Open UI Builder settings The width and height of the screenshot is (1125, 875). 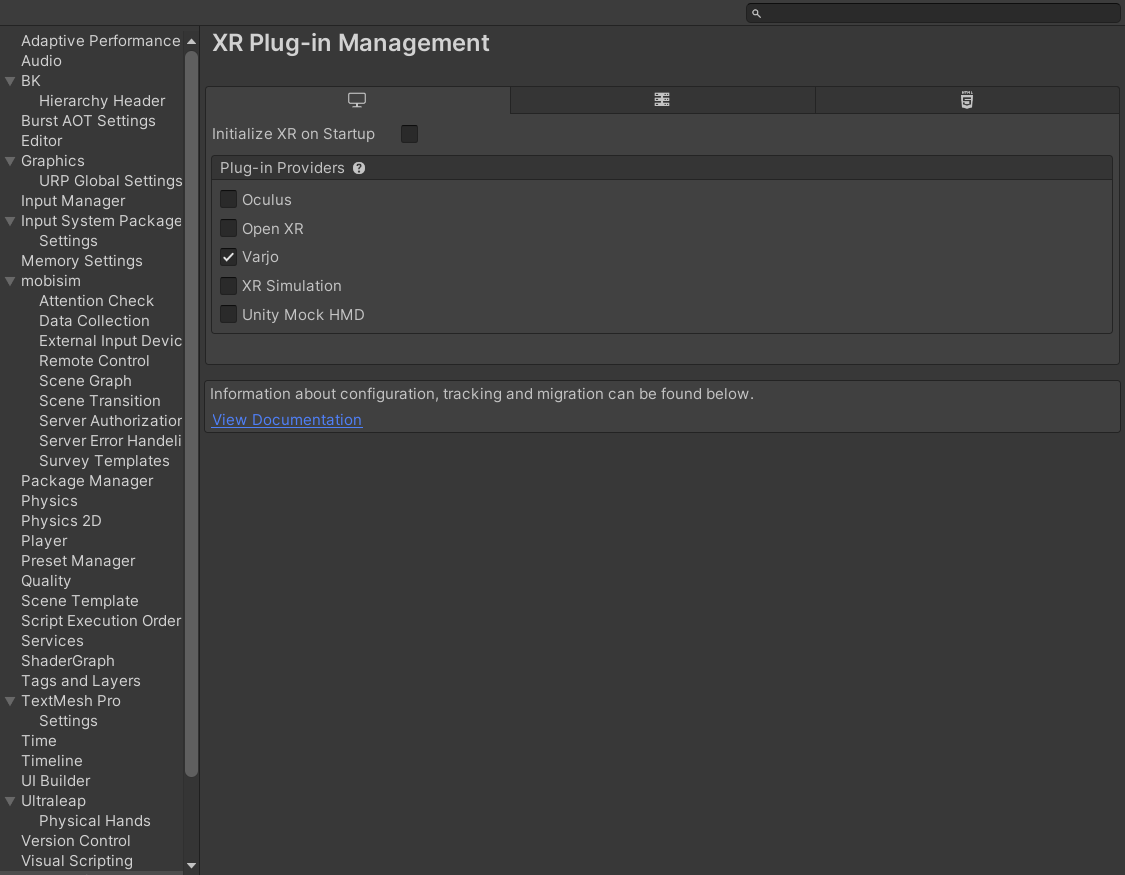56,781
